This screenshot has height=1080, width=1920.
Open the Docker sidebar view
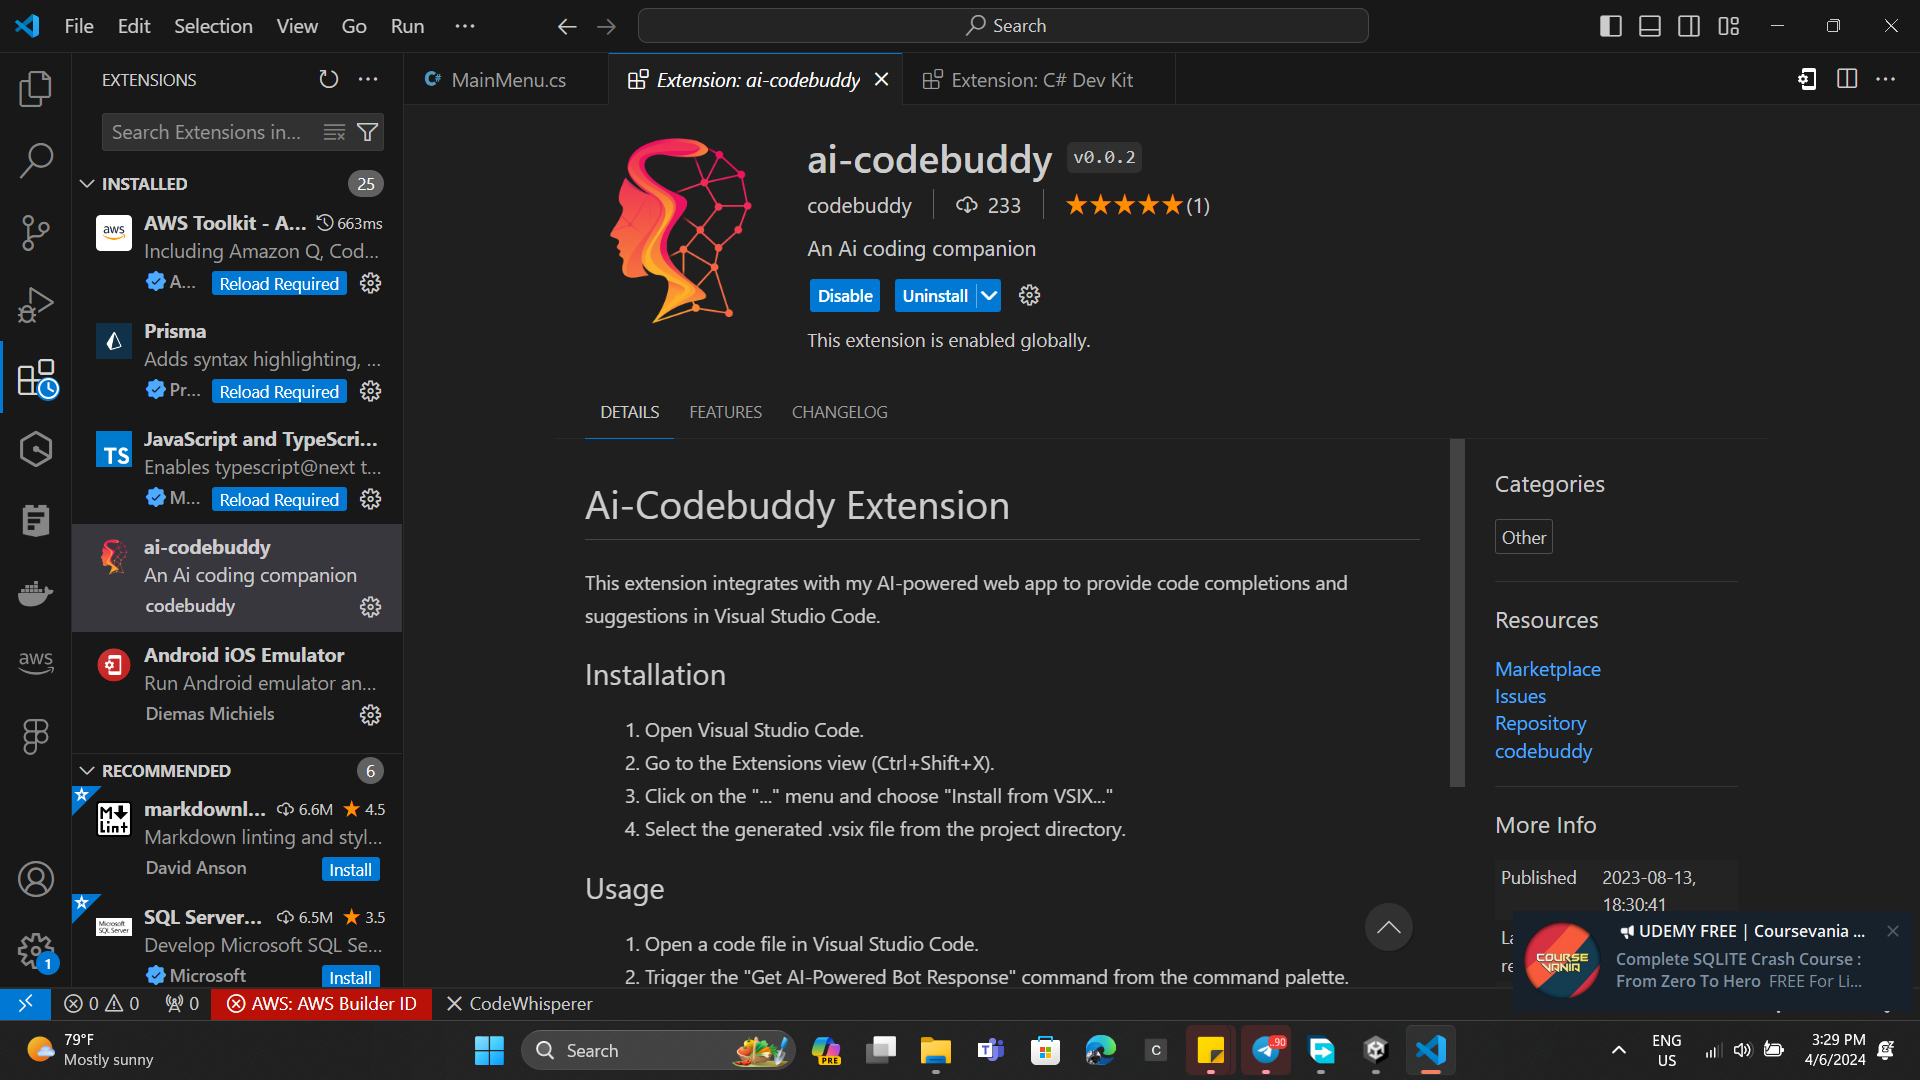[x=36, y=593]
